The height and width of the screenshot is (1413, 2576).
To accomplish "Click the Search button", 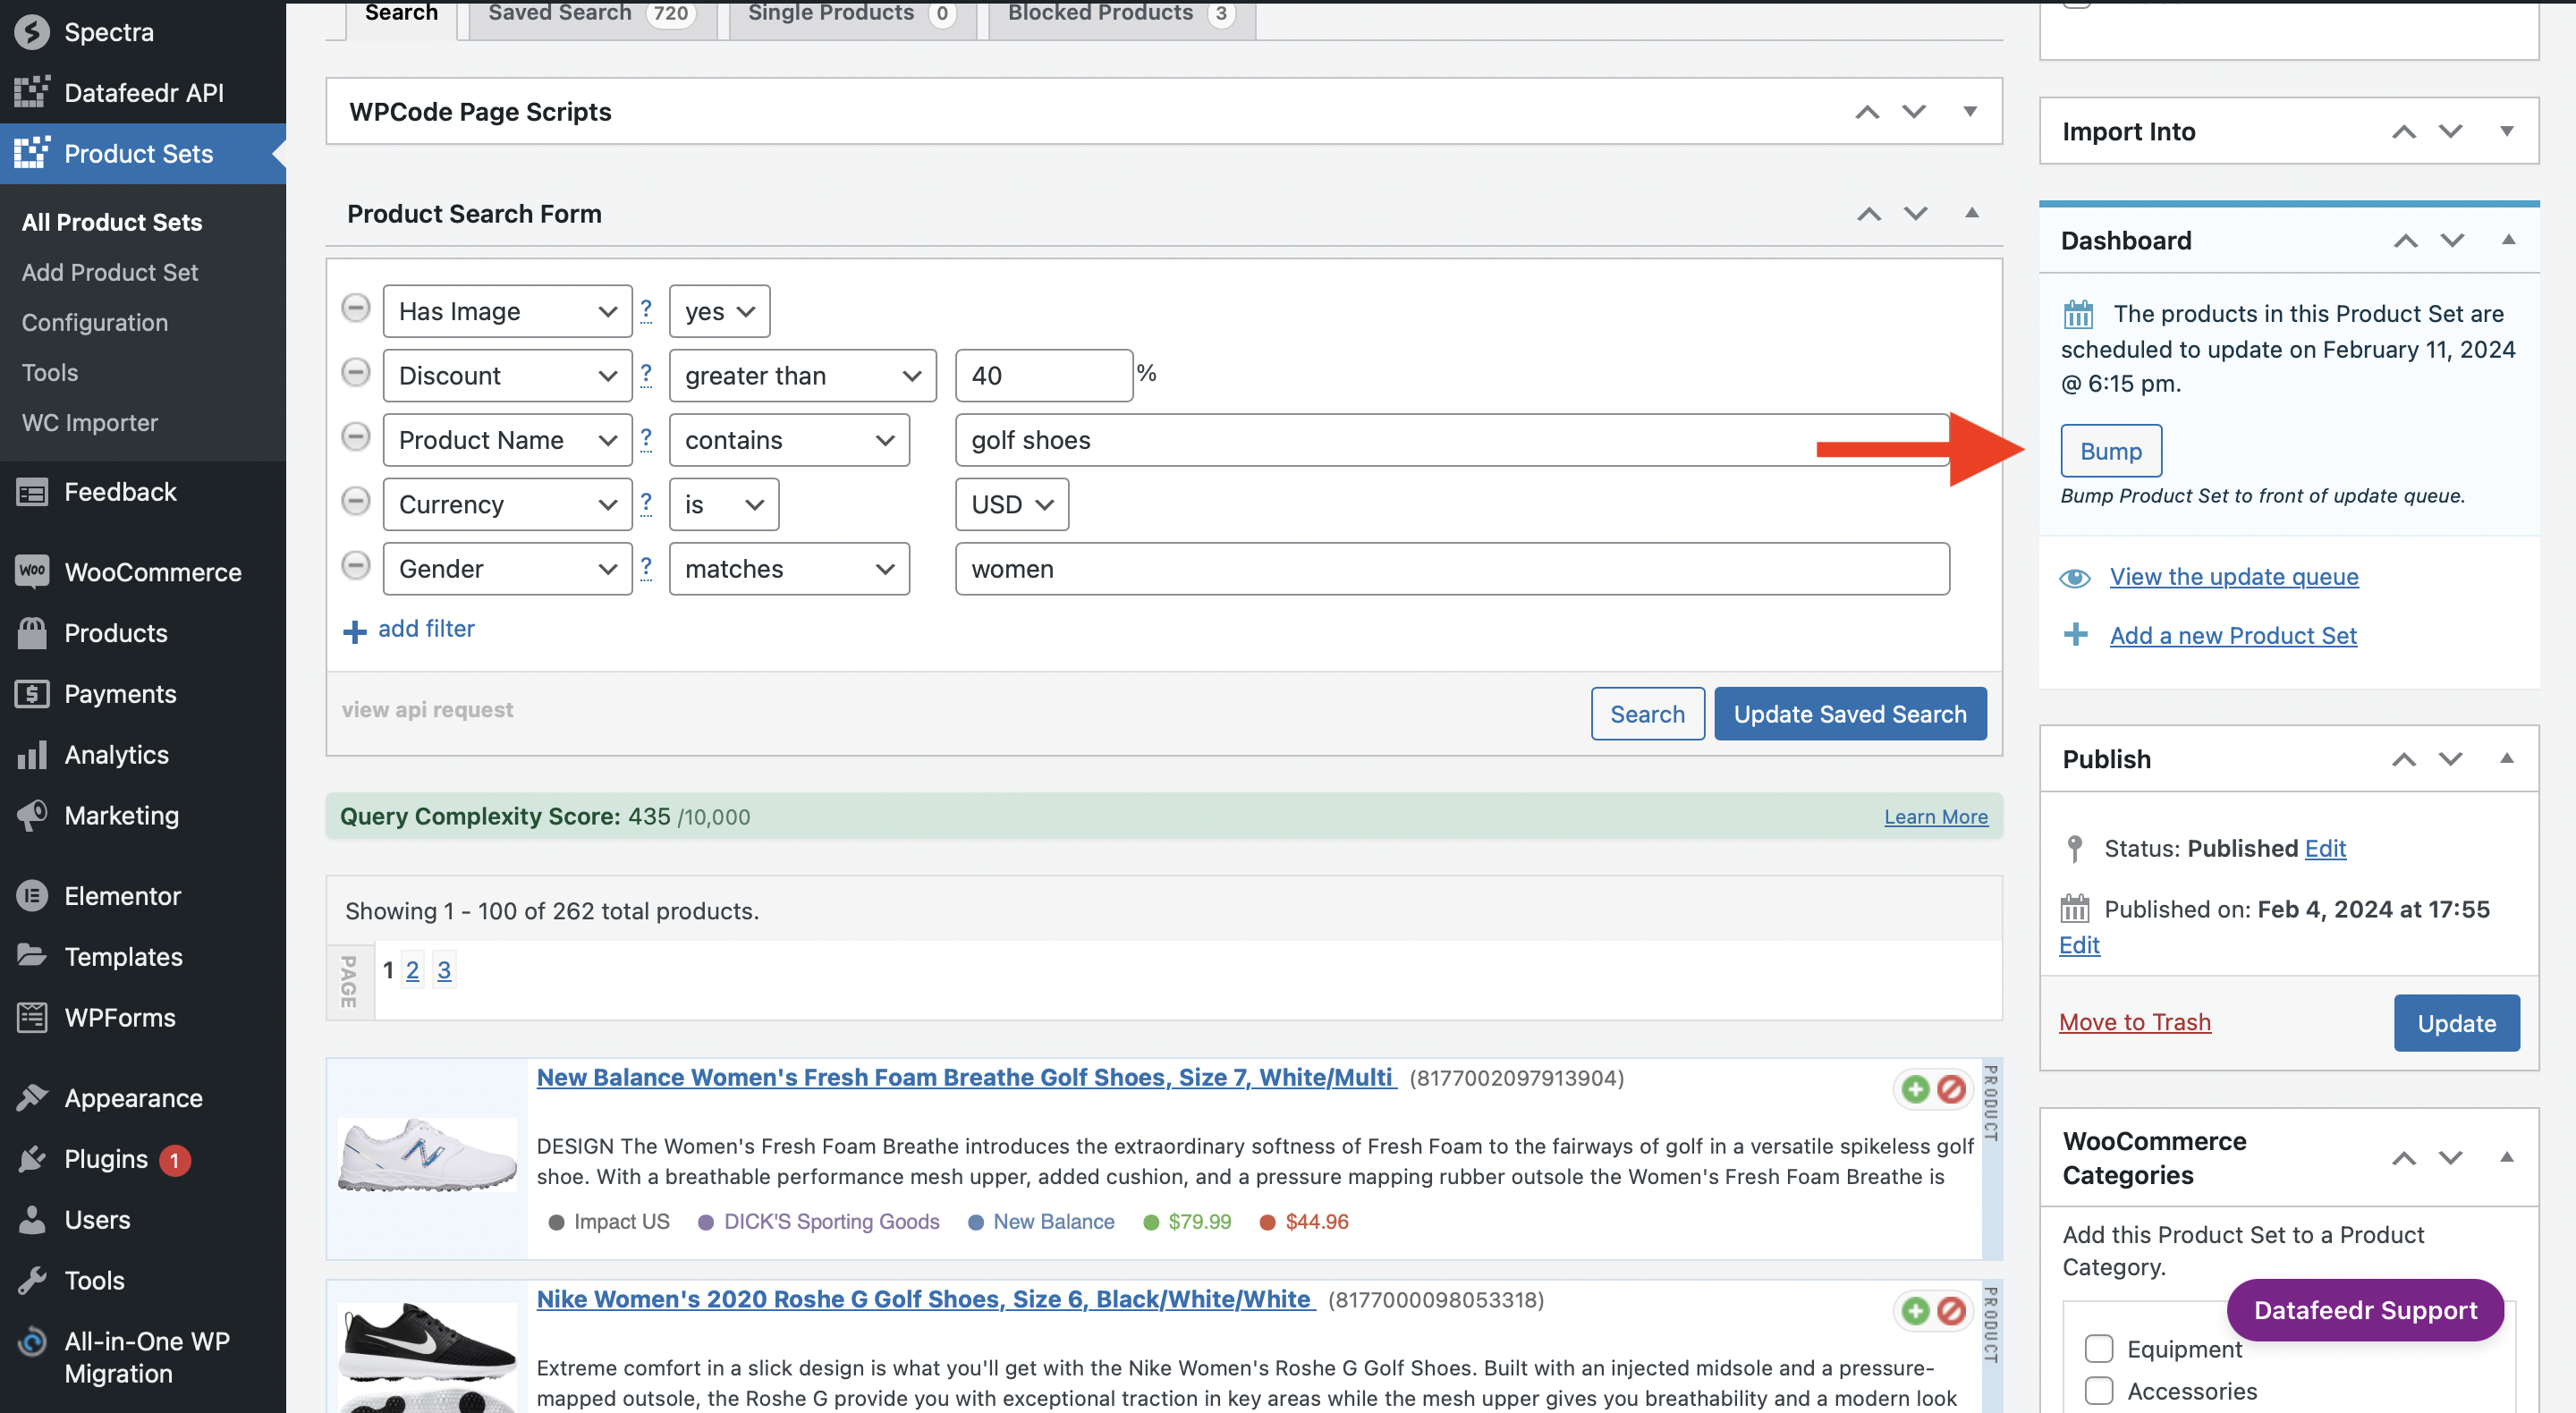I will coord(1647,714).
